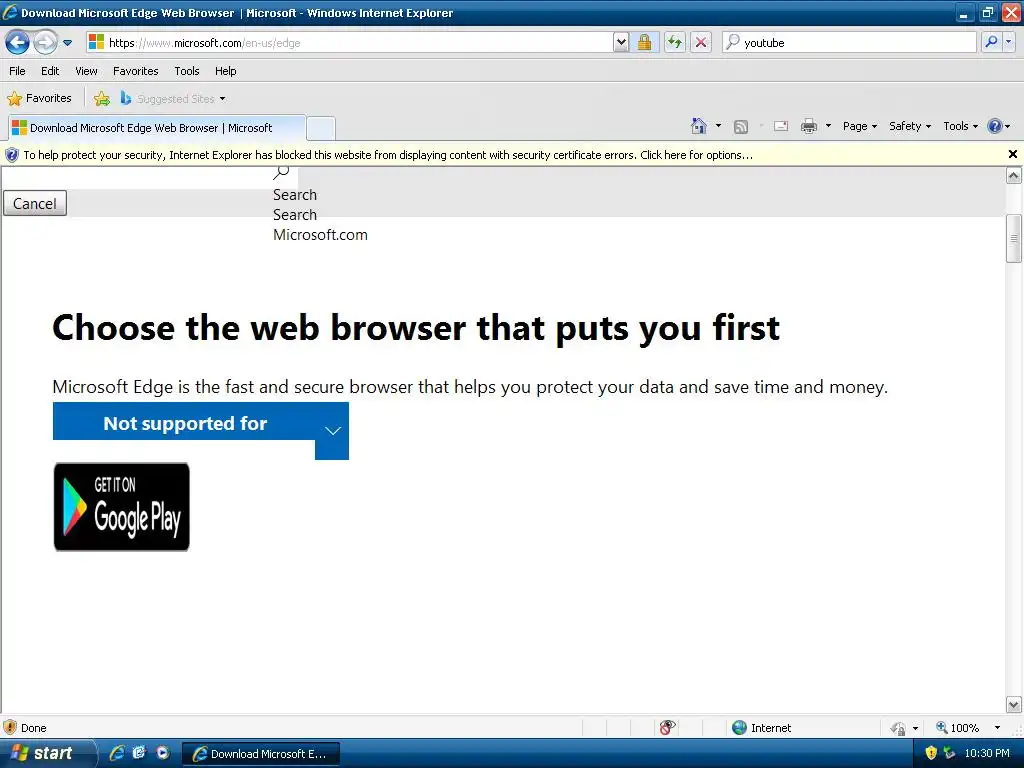Click the Forward navigation arrow
1024x768 pixels.
(44, 43)
